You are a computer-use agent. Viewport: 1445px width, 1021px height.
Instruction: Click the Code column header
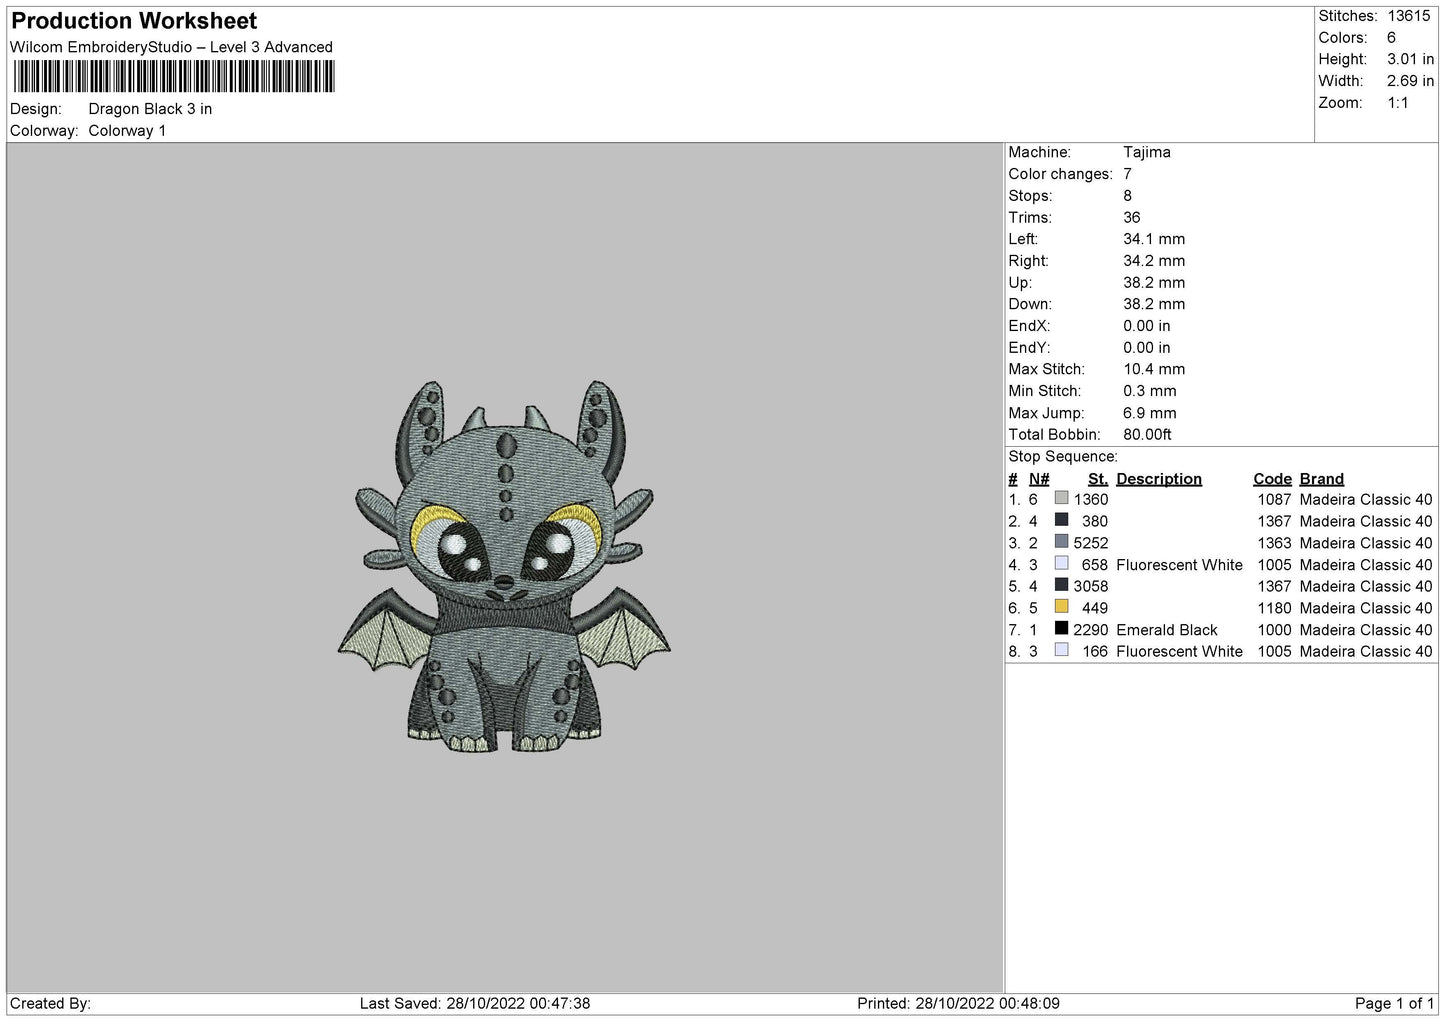pyautogui.click(x=1272, y=479)
